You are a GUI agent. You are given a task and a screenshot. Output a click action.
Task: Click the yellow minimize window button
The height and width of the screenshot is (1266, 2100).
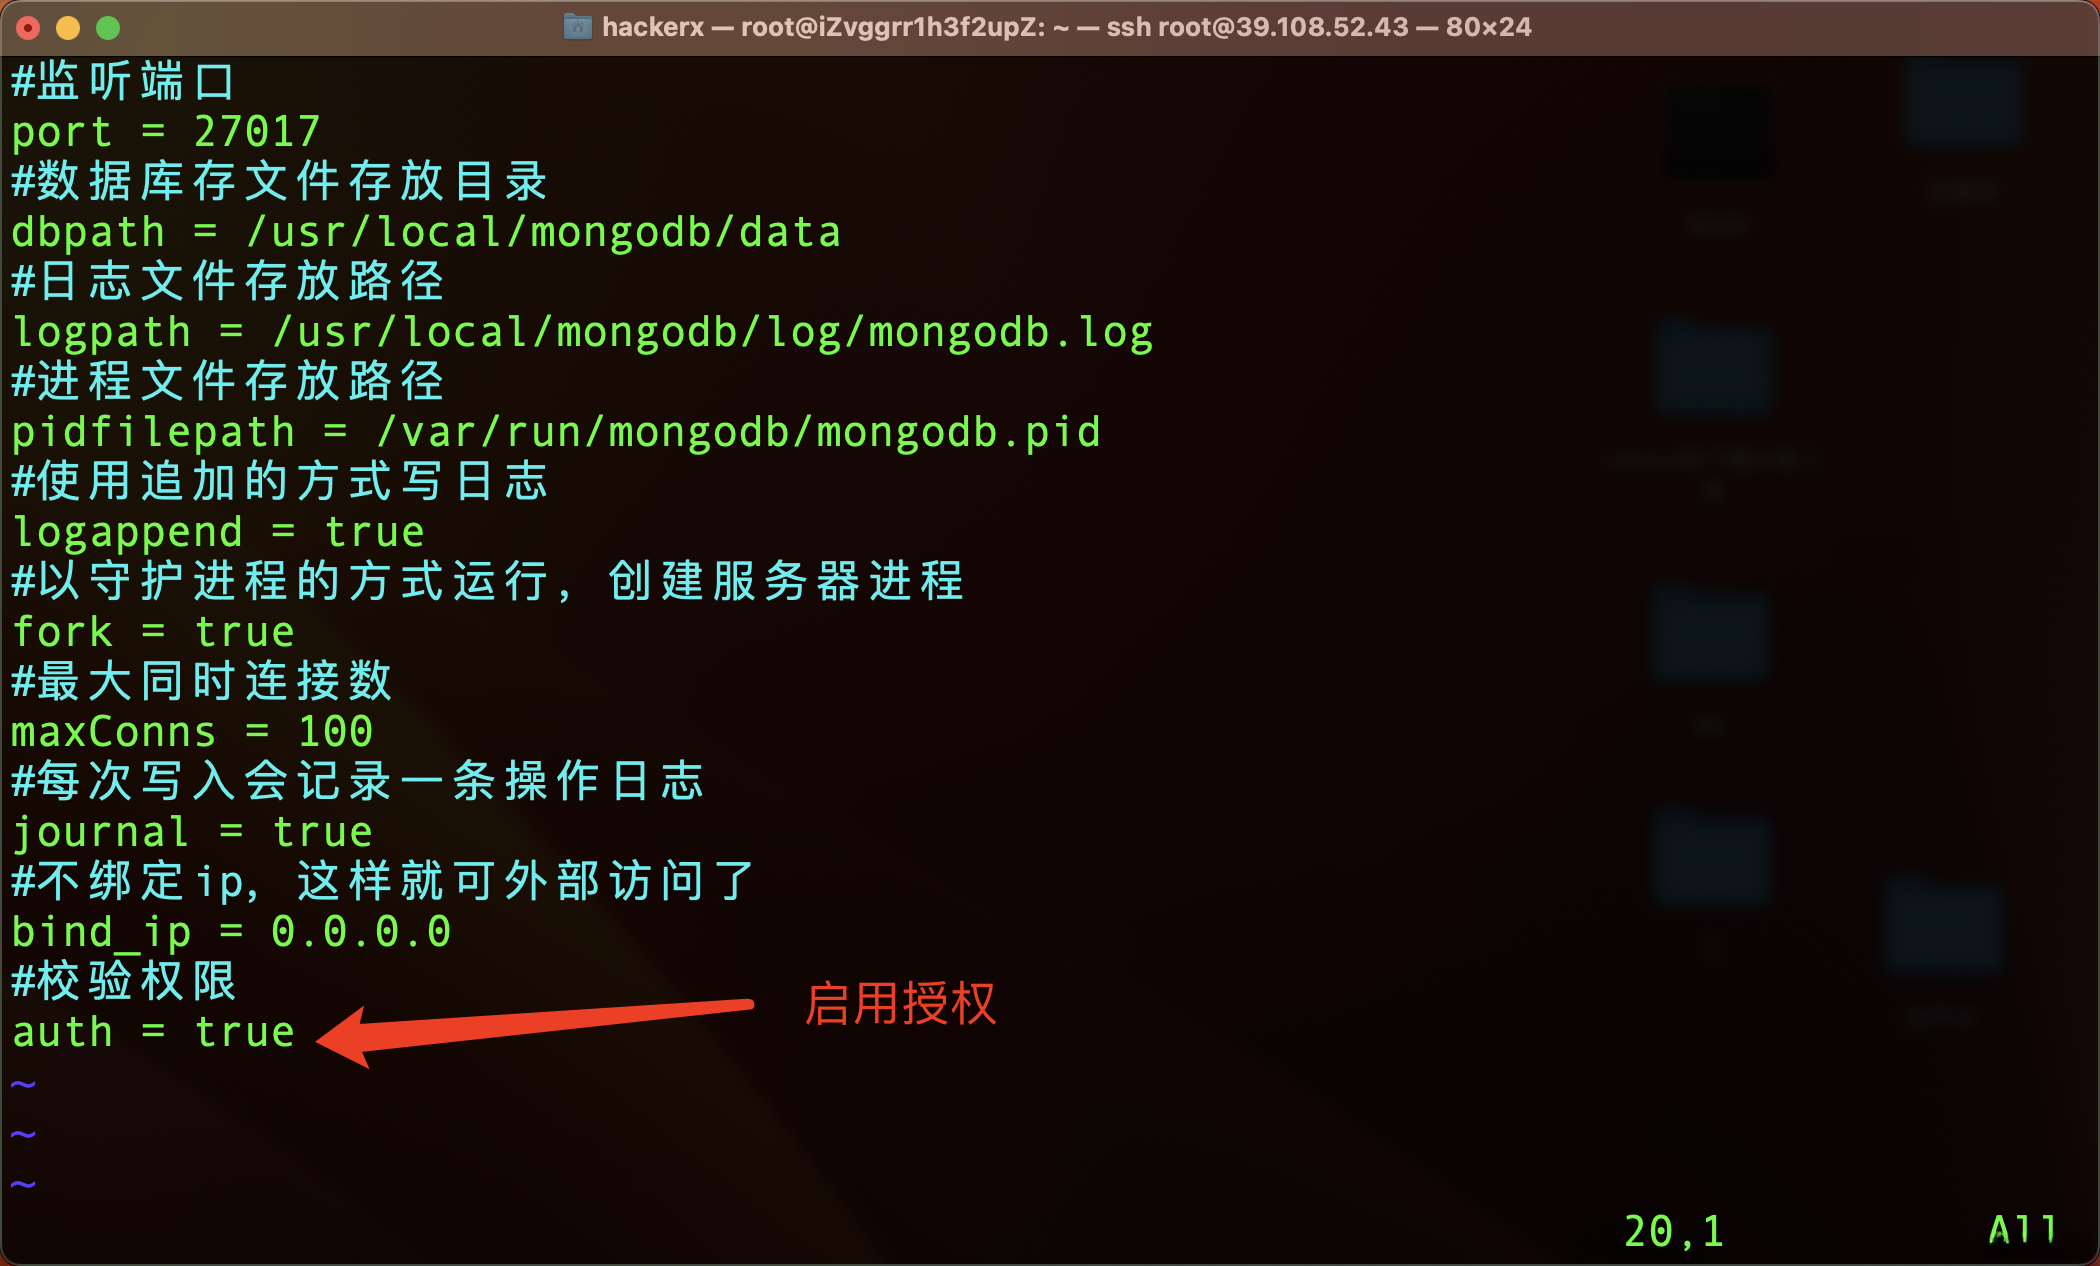[68, 28]
